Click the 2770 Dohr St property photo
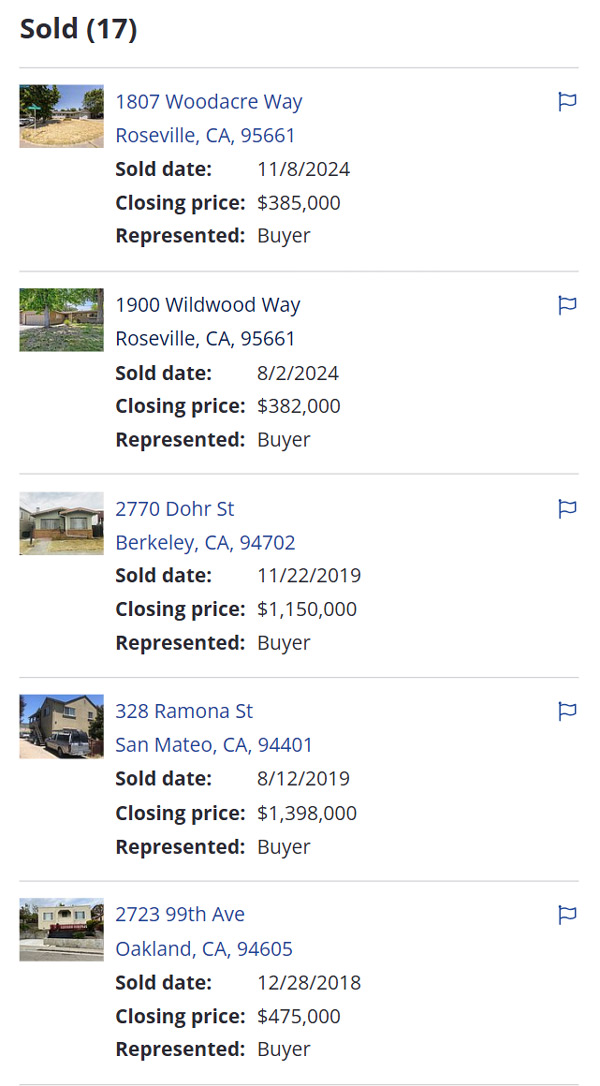This screenshot has width=600, height=1086. point(61,523)
